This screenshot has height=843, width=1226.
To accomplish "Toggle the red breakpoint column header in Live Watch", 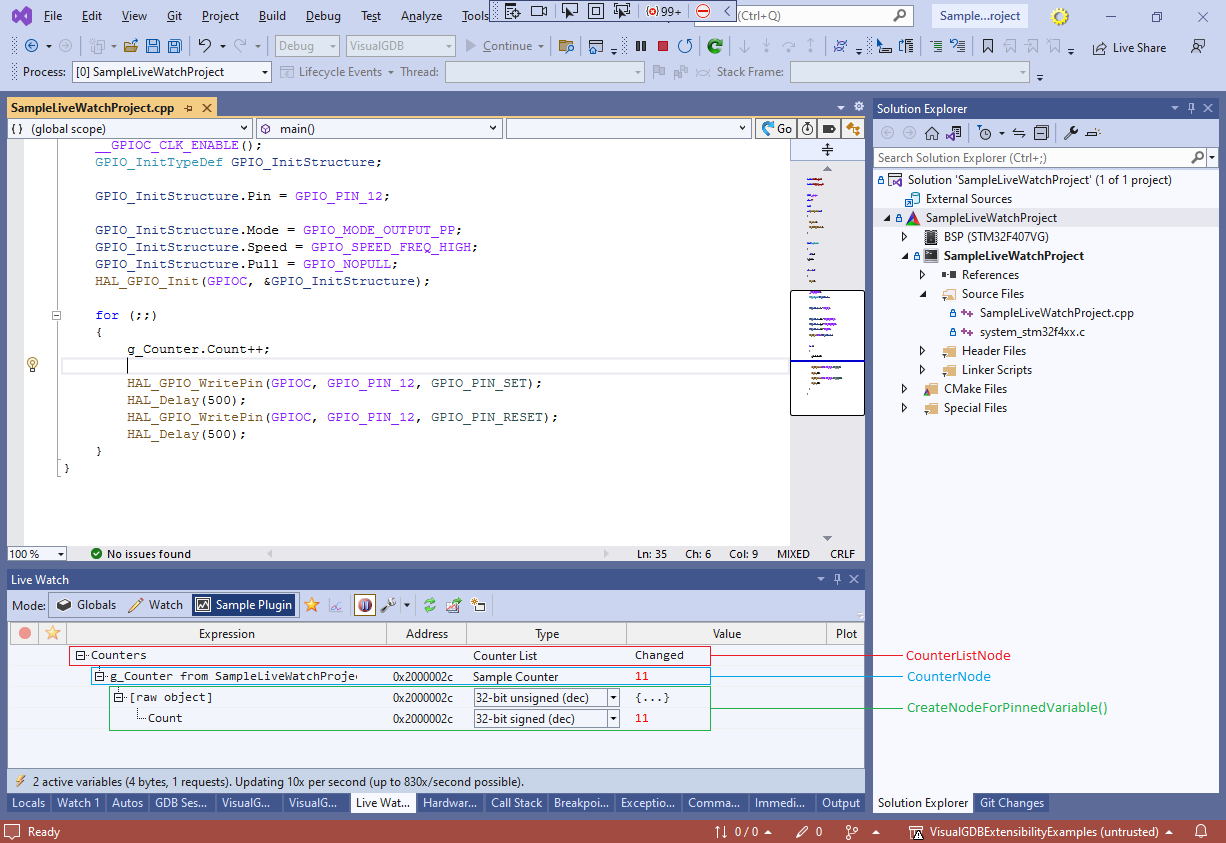I will pos(25,633).
